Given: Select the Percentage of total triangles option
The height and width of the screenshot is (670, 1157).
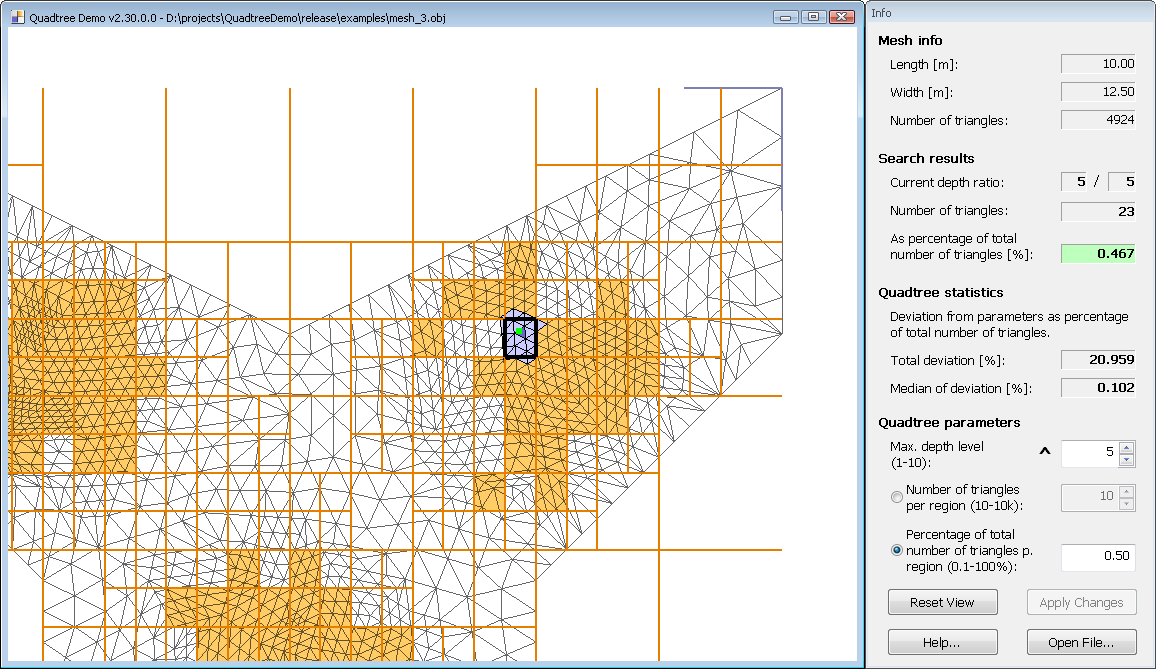Looking at the screenshot, I should click(896, 550).
